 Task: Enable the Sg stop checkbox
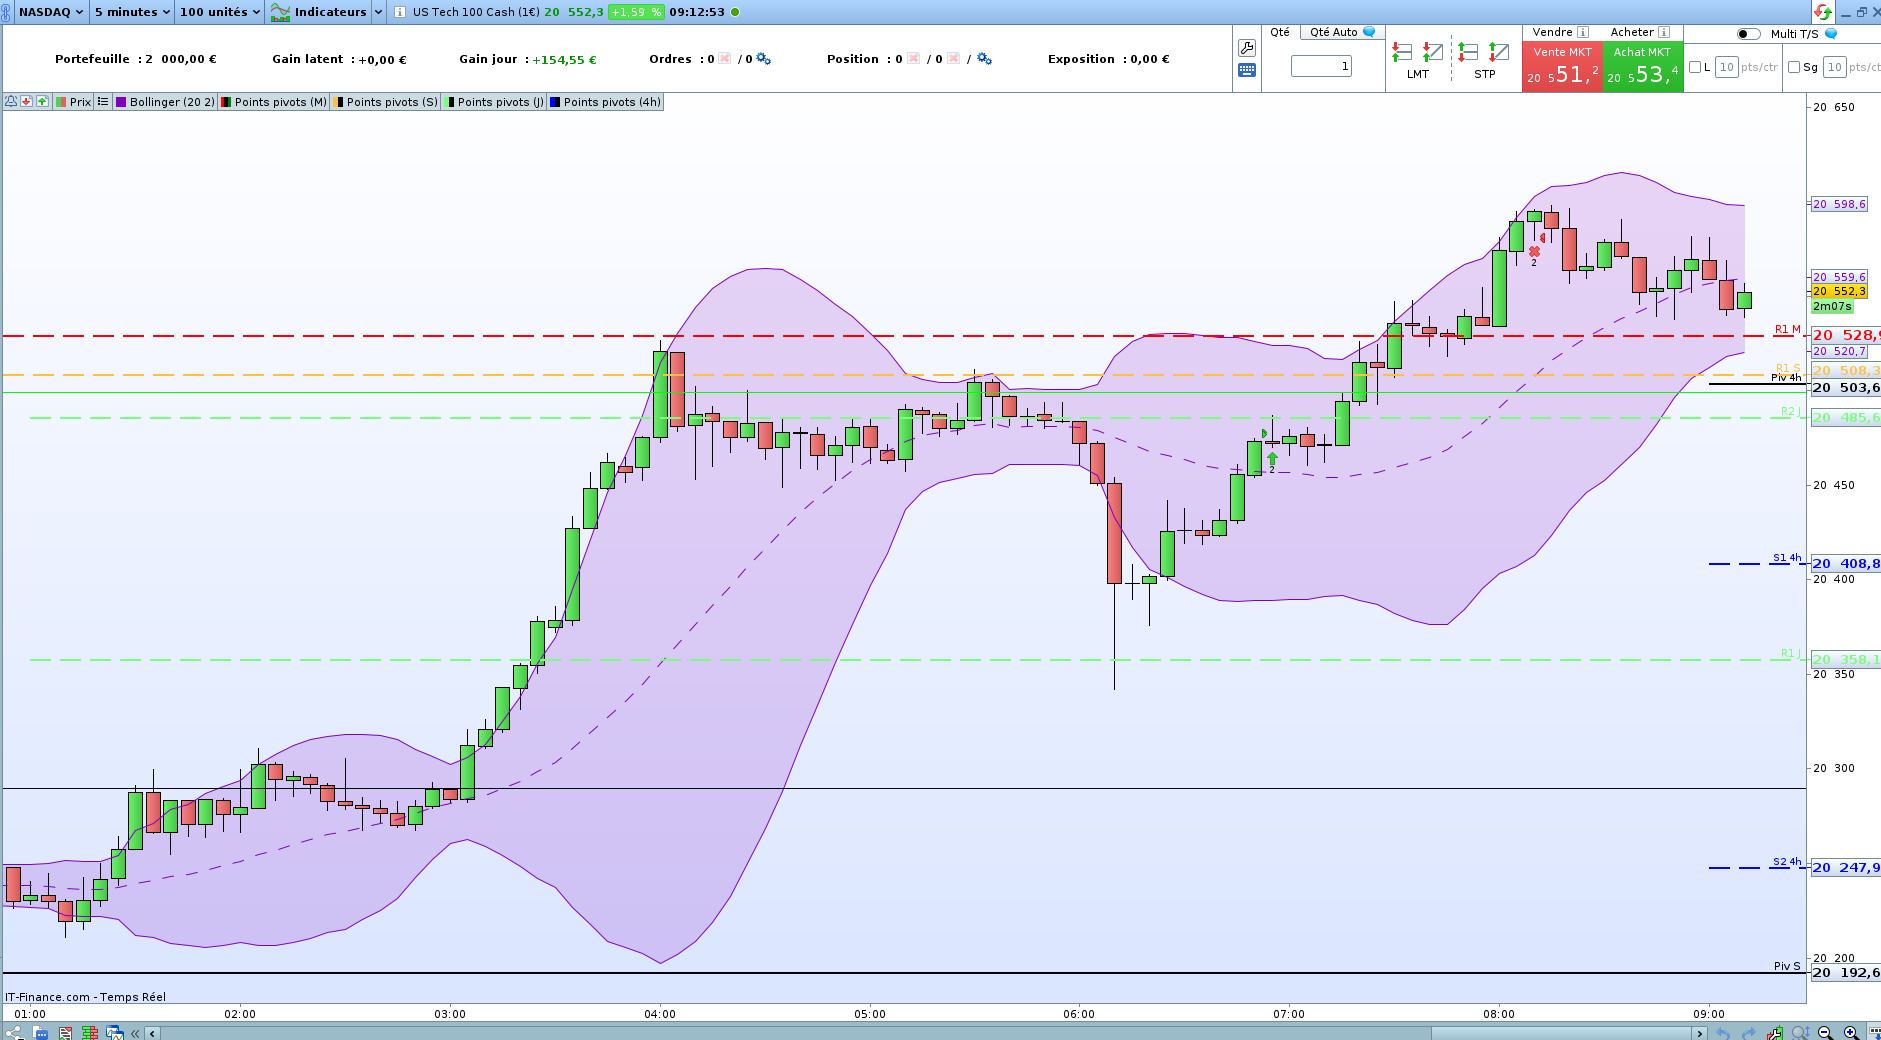click(1794, 67)
